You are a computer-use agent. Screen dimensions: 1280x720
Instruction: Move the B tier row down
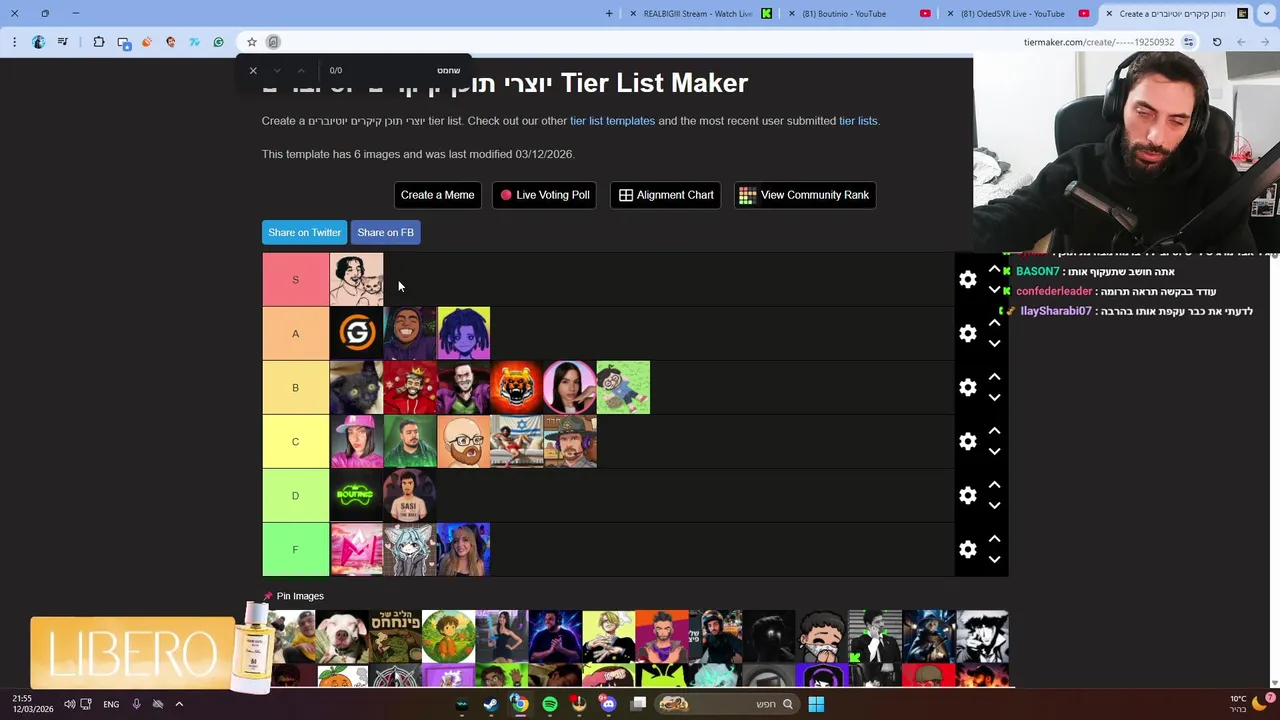[994, 398]
